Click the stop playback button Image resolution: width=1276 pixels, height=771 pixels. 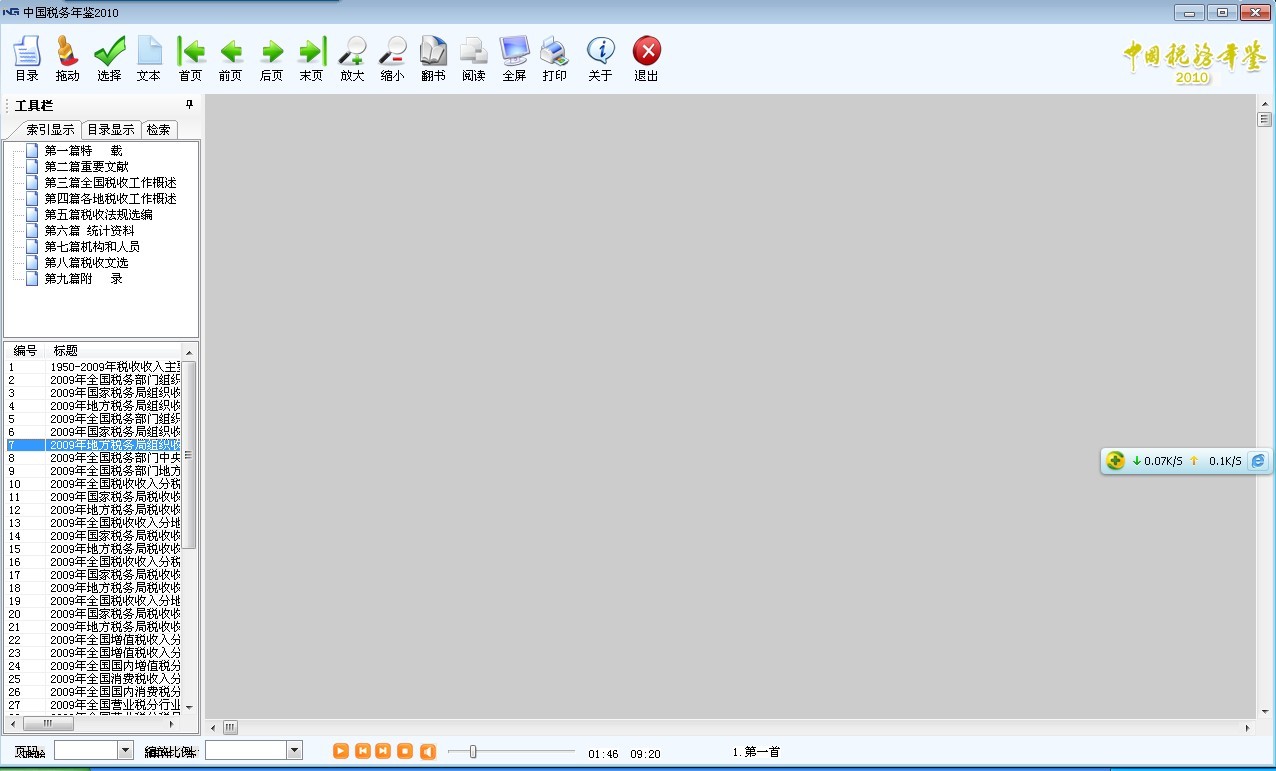pyautogui.click(x=405, y=751)
